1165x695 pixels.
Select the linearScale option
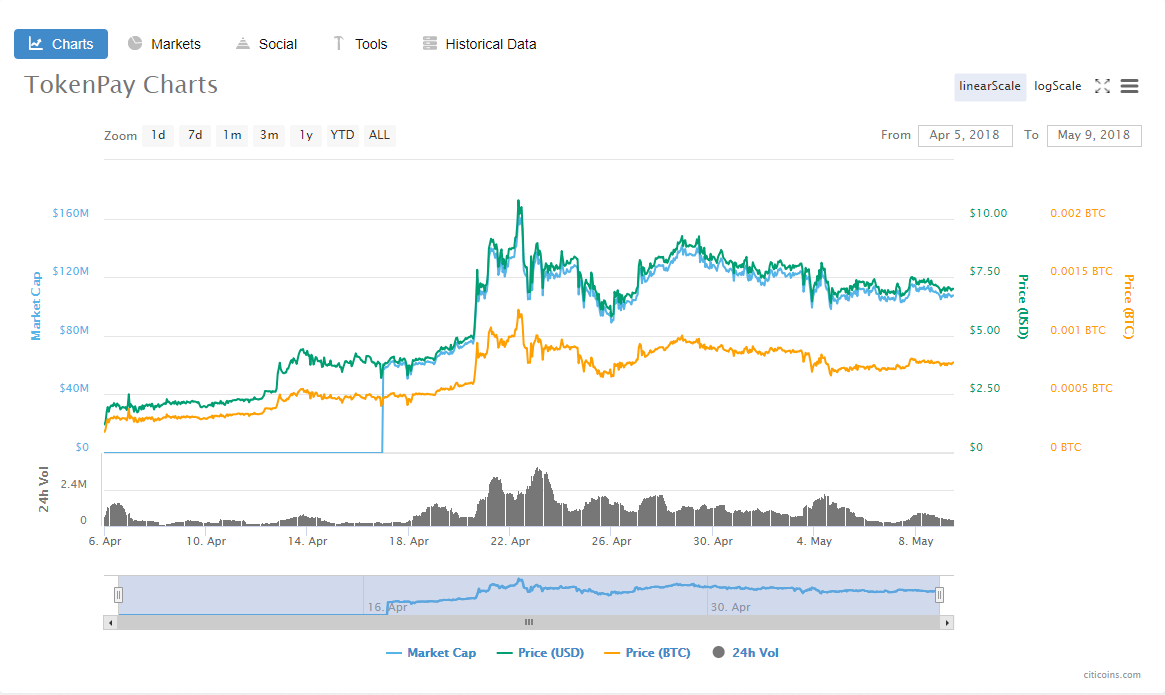(x=990, y=86)
